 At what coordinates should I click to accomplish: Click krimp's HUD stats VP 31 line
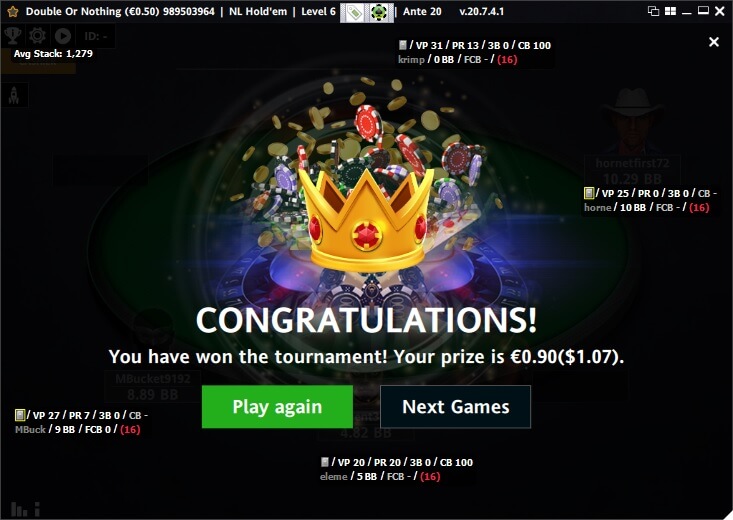pos(480,45)
